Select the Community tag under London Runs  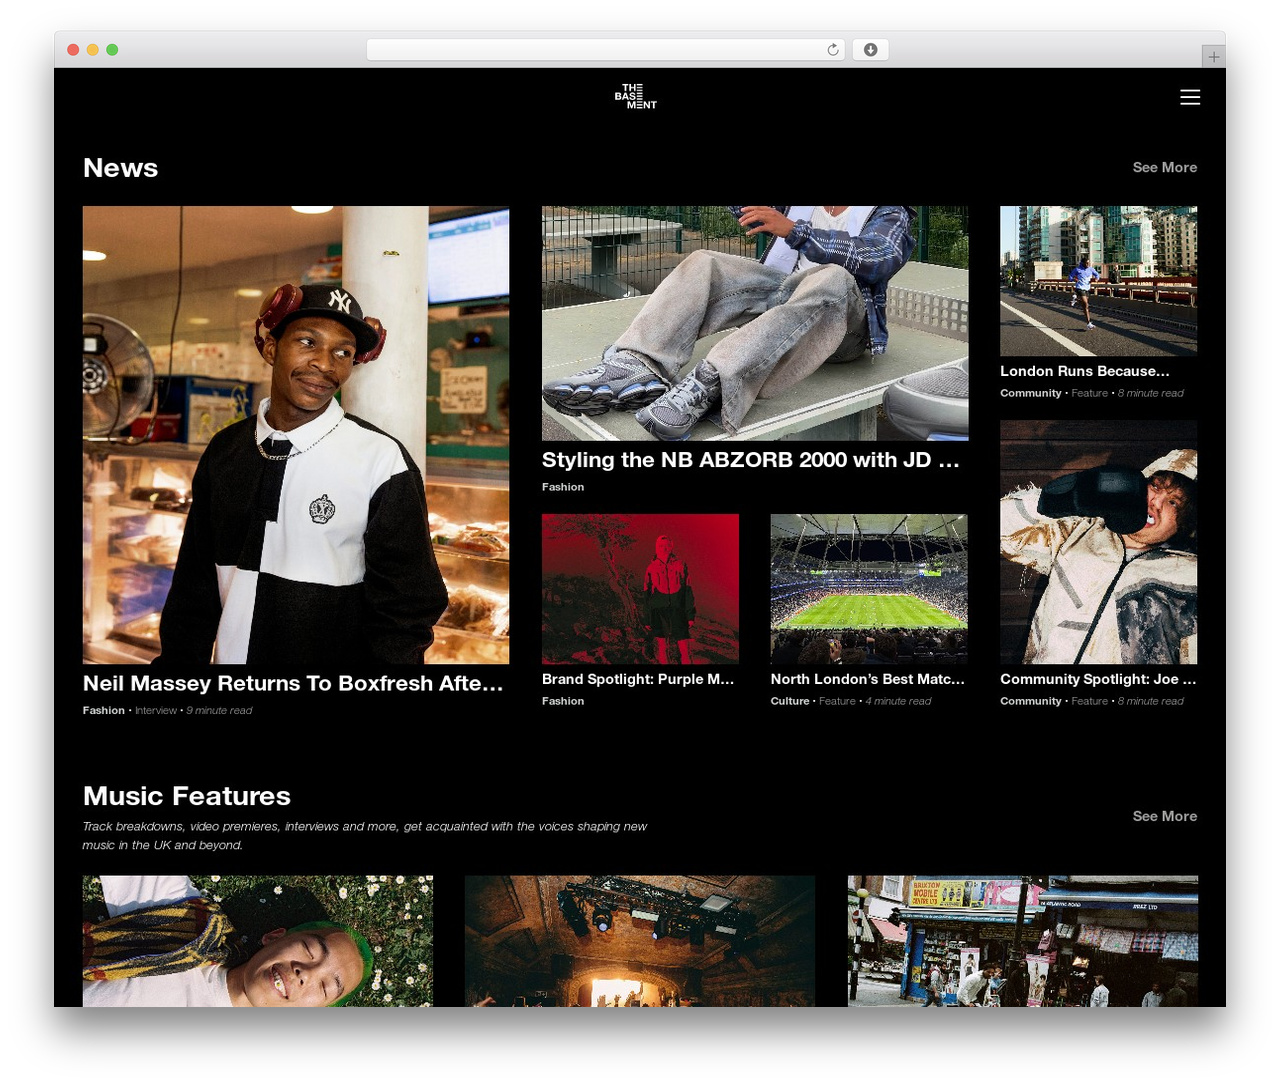pos(1031,393)
